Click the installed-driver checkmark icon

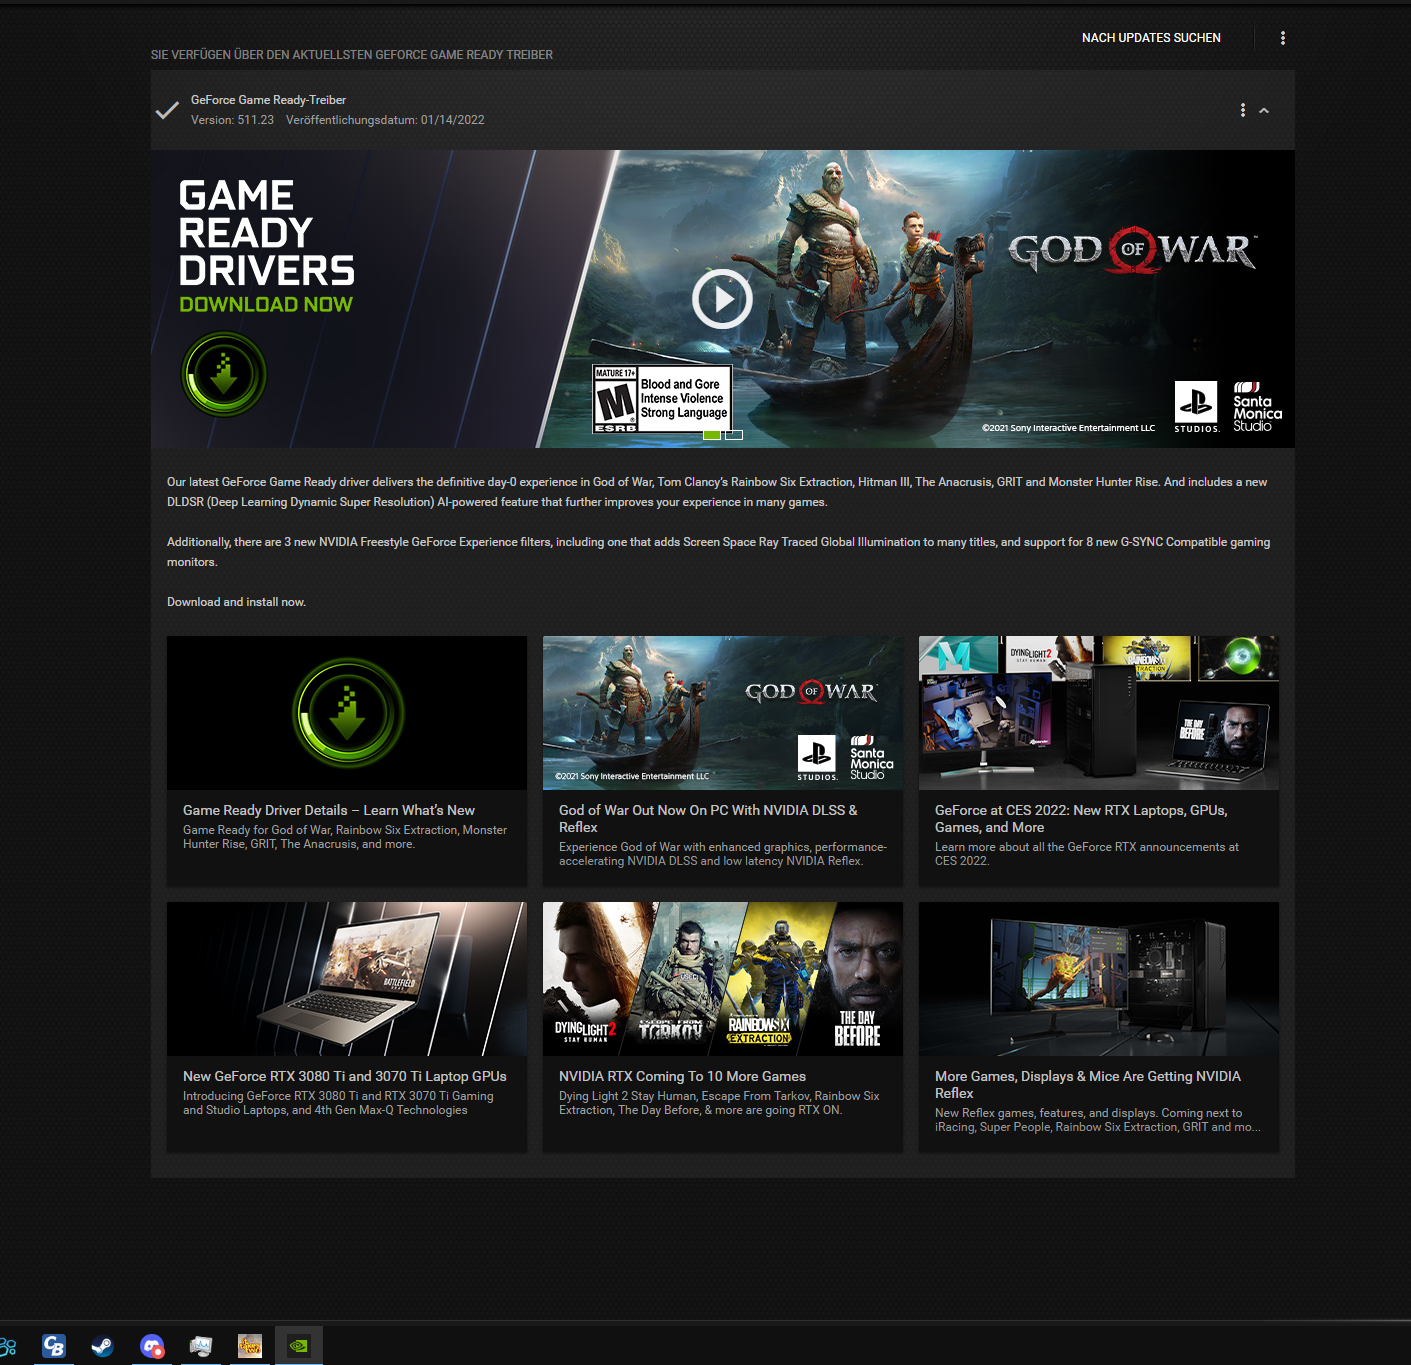tap(168, 110)
